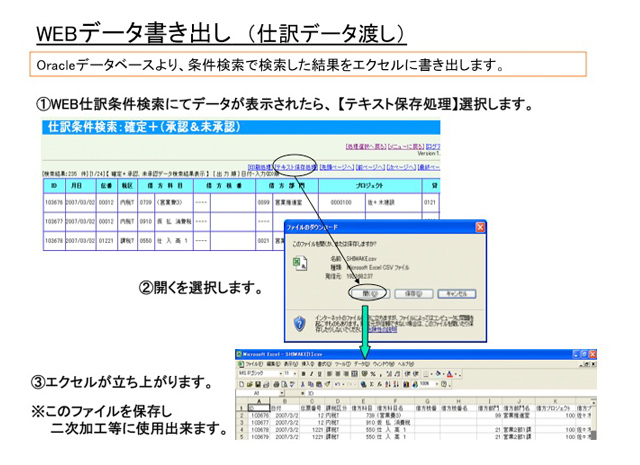Open ツール menu in Excel menu bar

(343, 365)
